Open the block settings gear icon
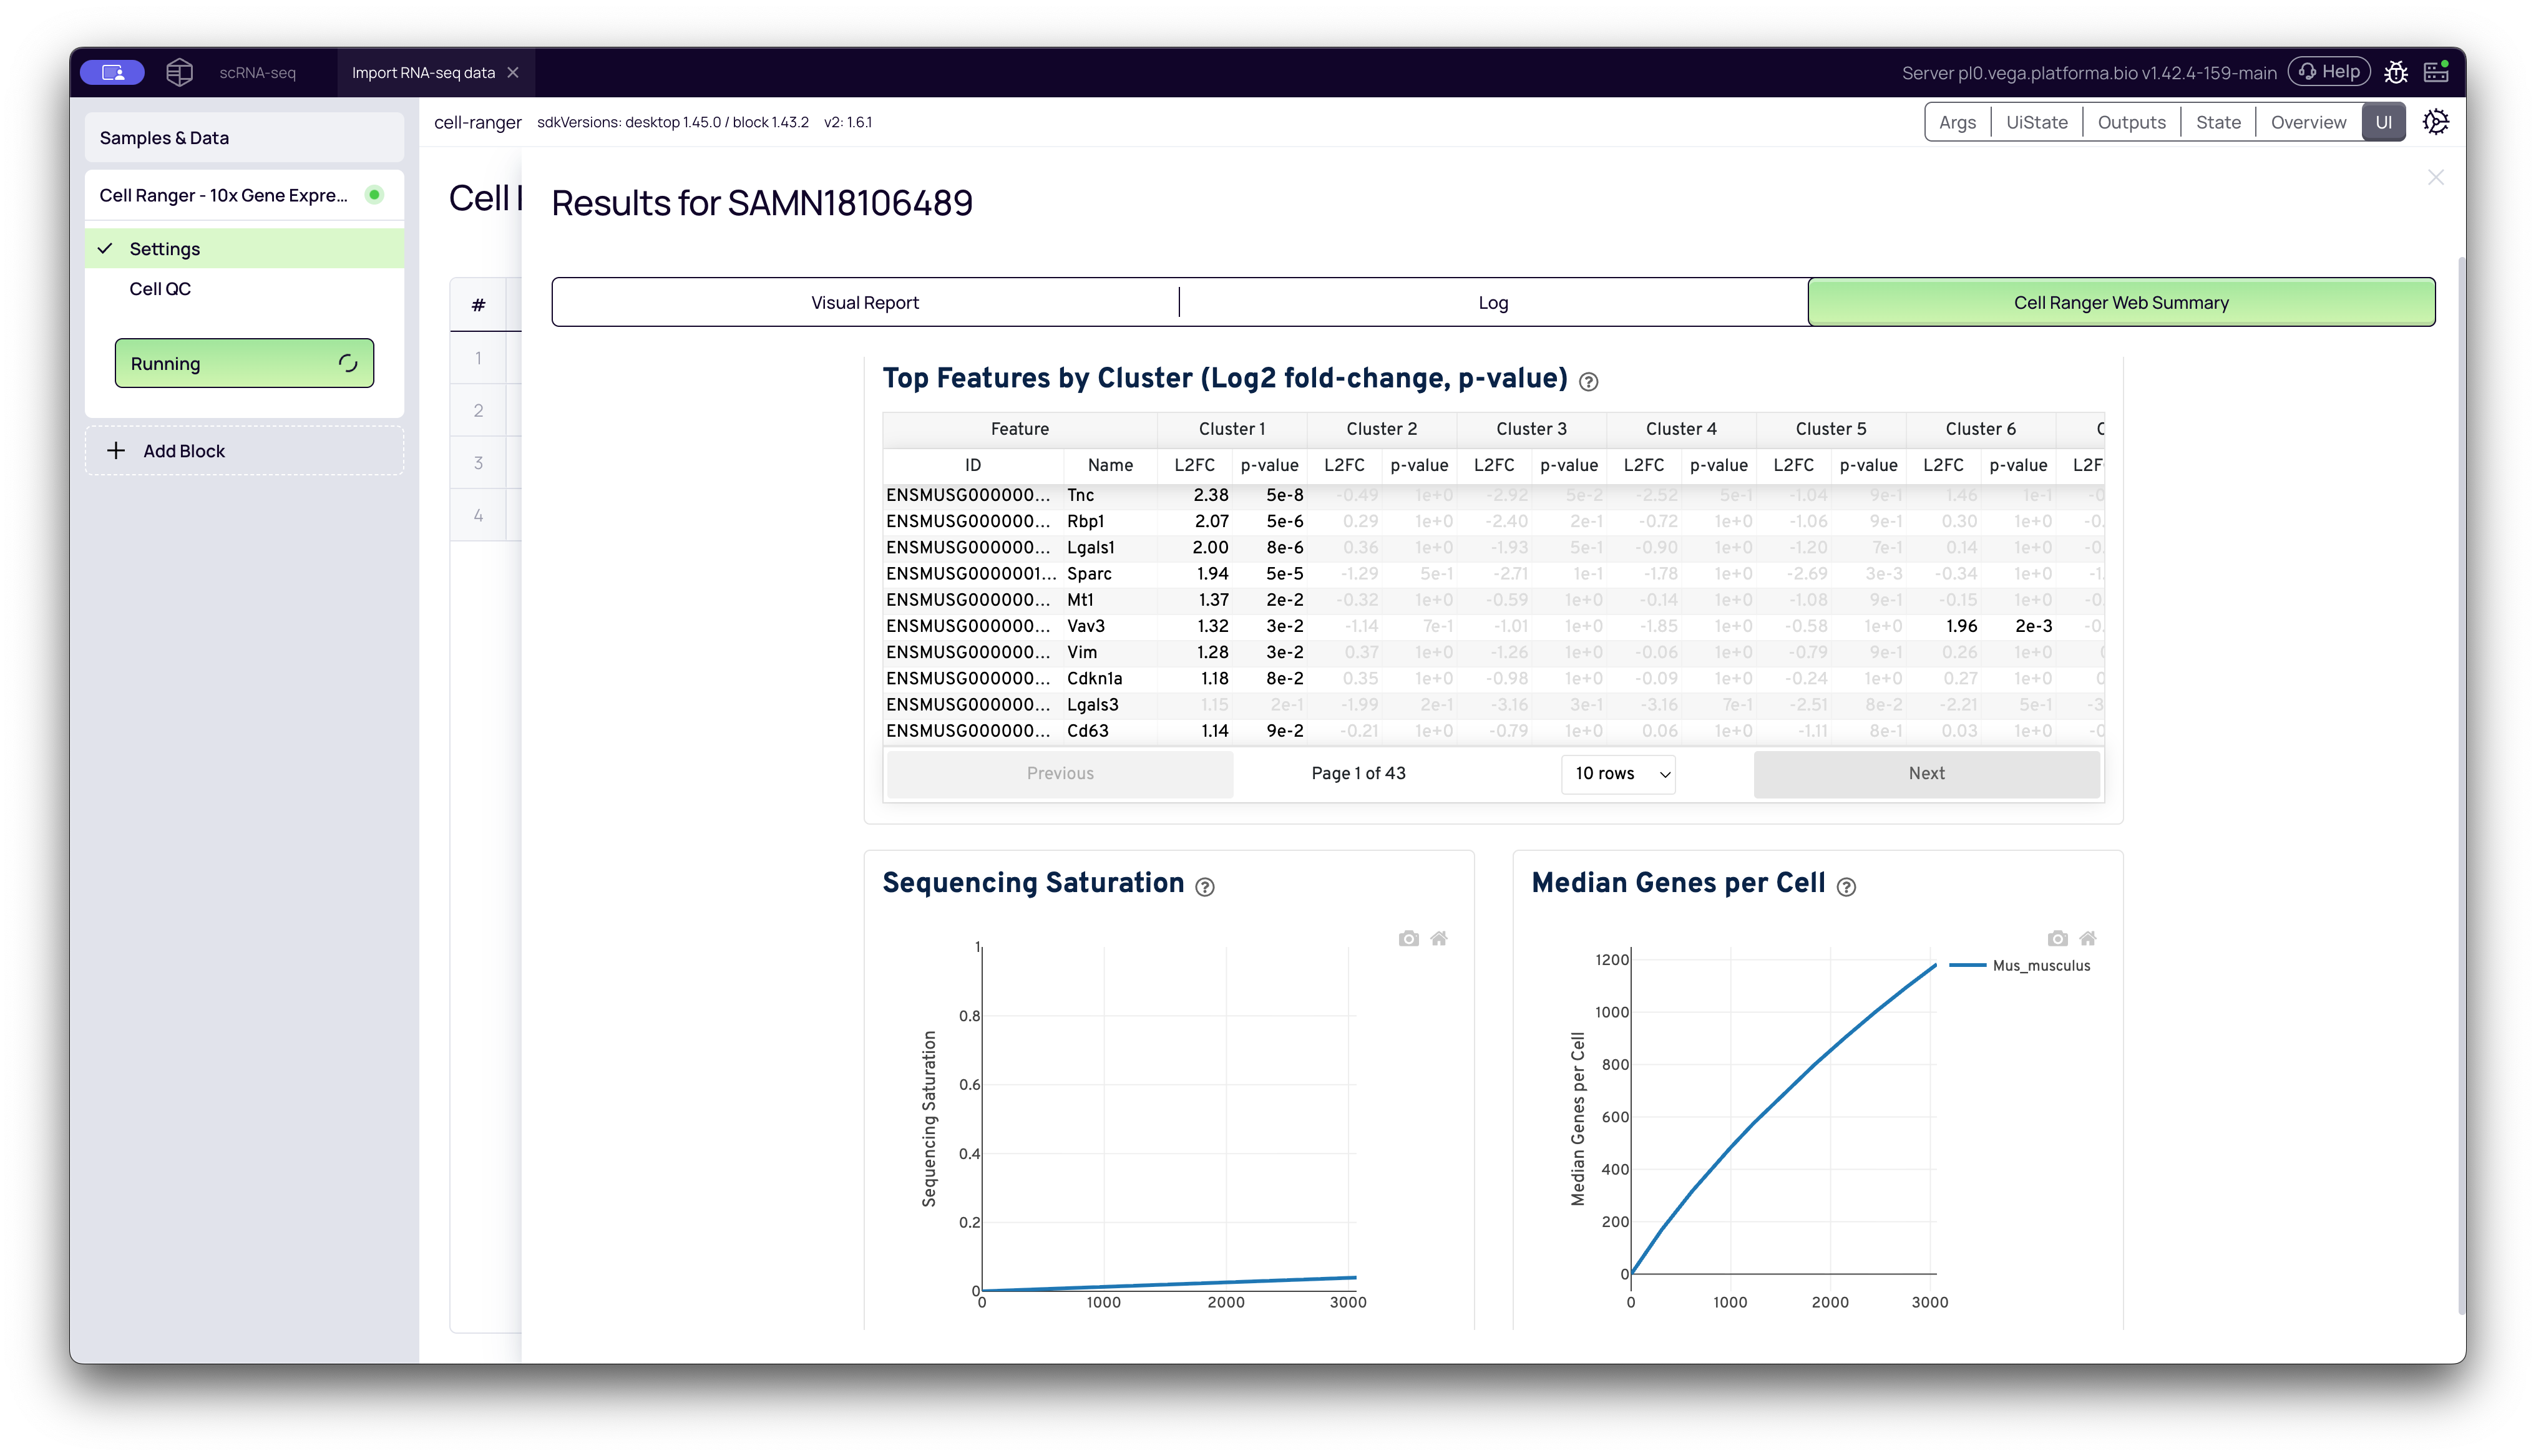This screenshot has width=2536, height=1456. point(2435,121)
